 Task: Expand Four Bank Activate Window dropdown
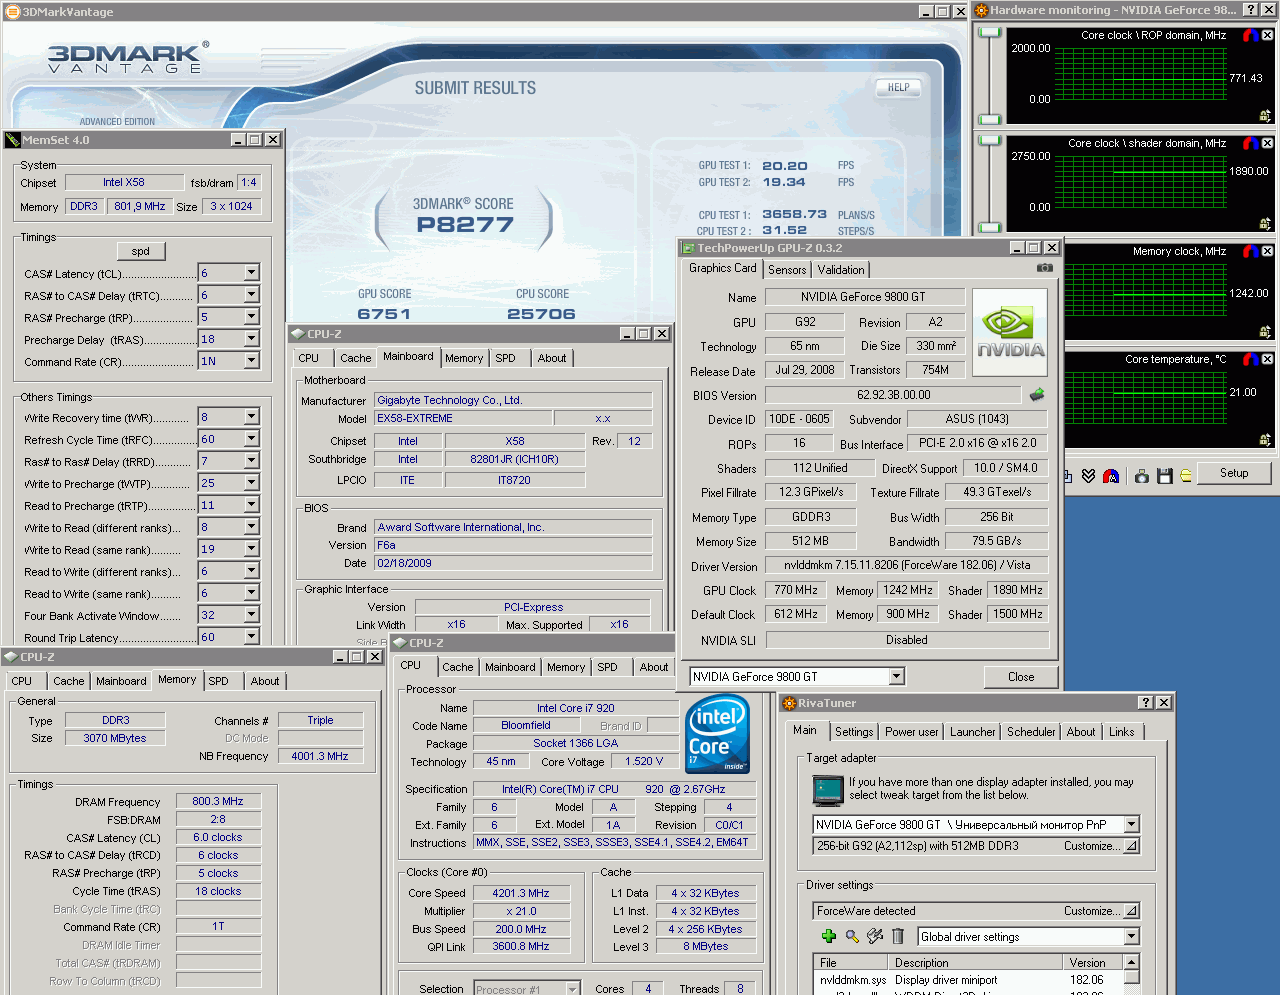click(x=251, y=615)
